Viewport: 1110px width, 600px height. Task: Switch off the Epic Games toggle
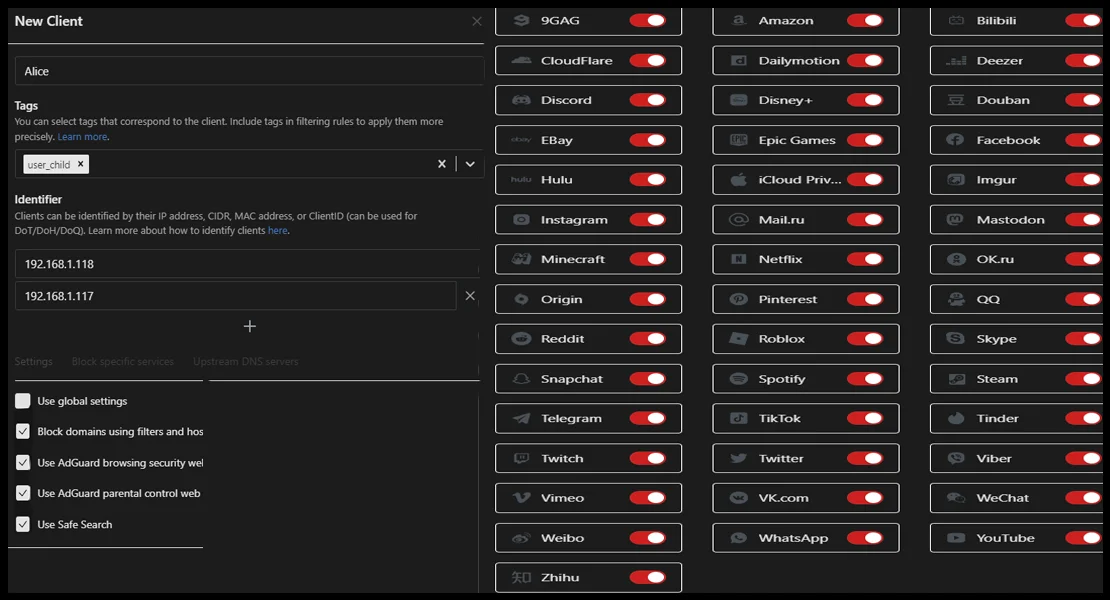(865, 140)
